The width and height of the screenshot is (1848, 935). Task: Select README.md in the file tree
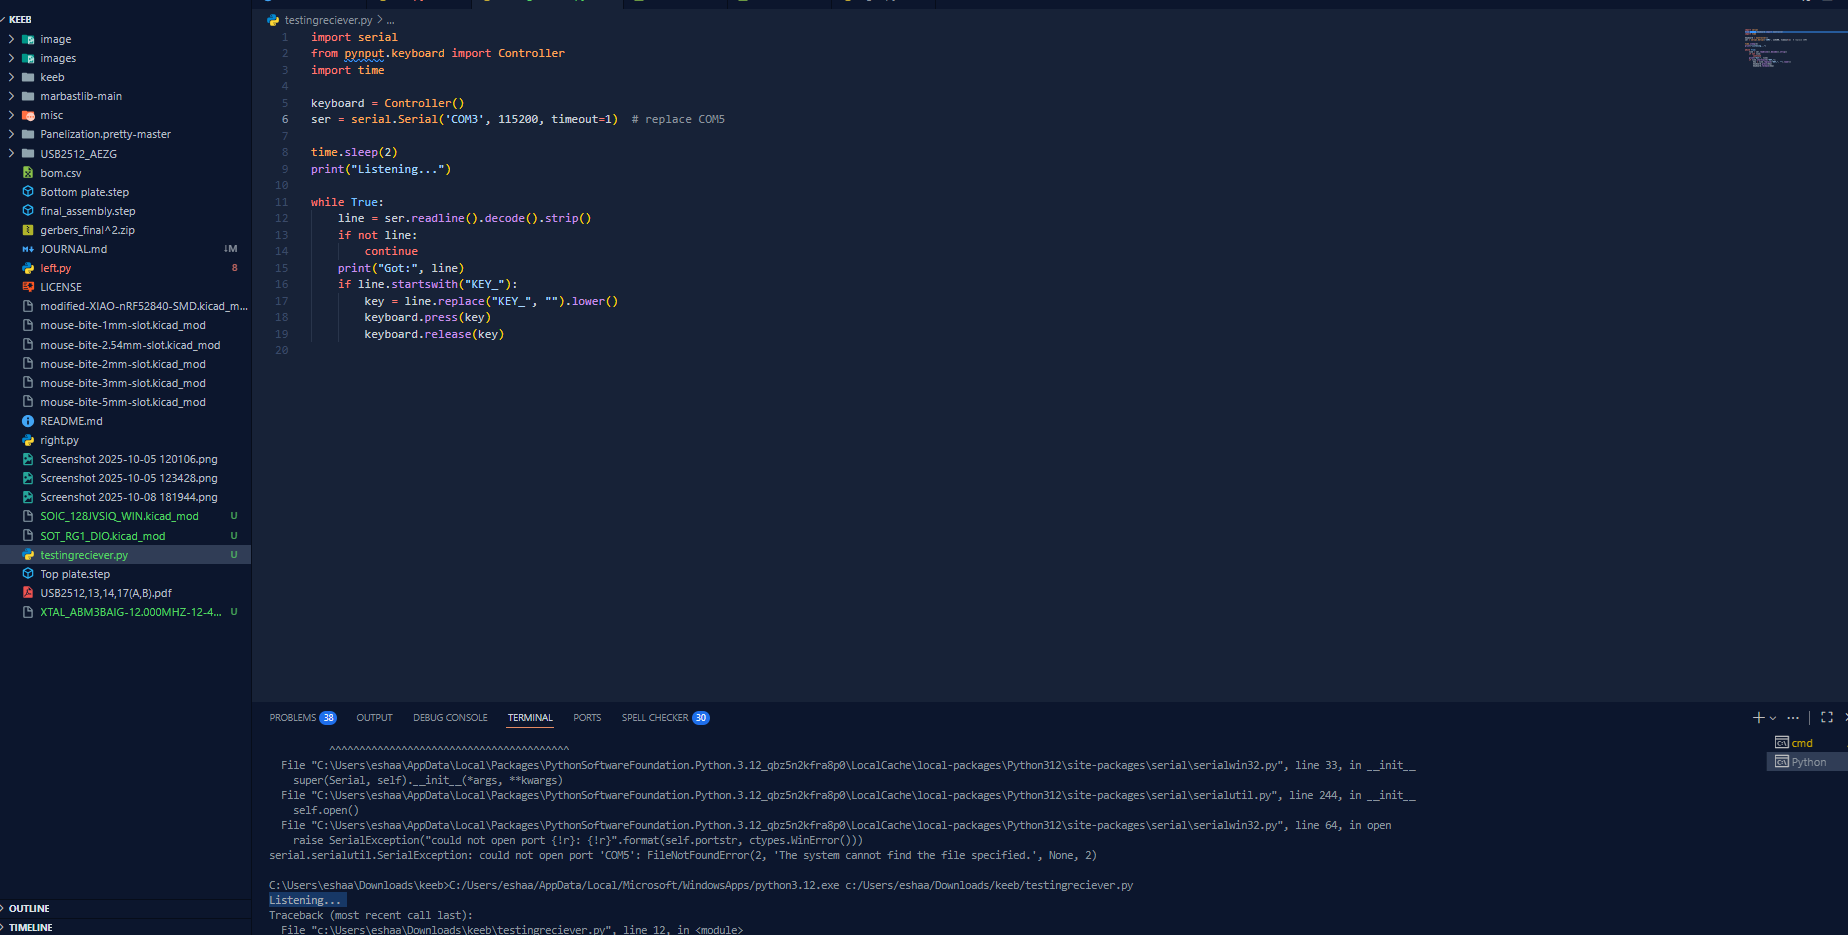(71, 421)
